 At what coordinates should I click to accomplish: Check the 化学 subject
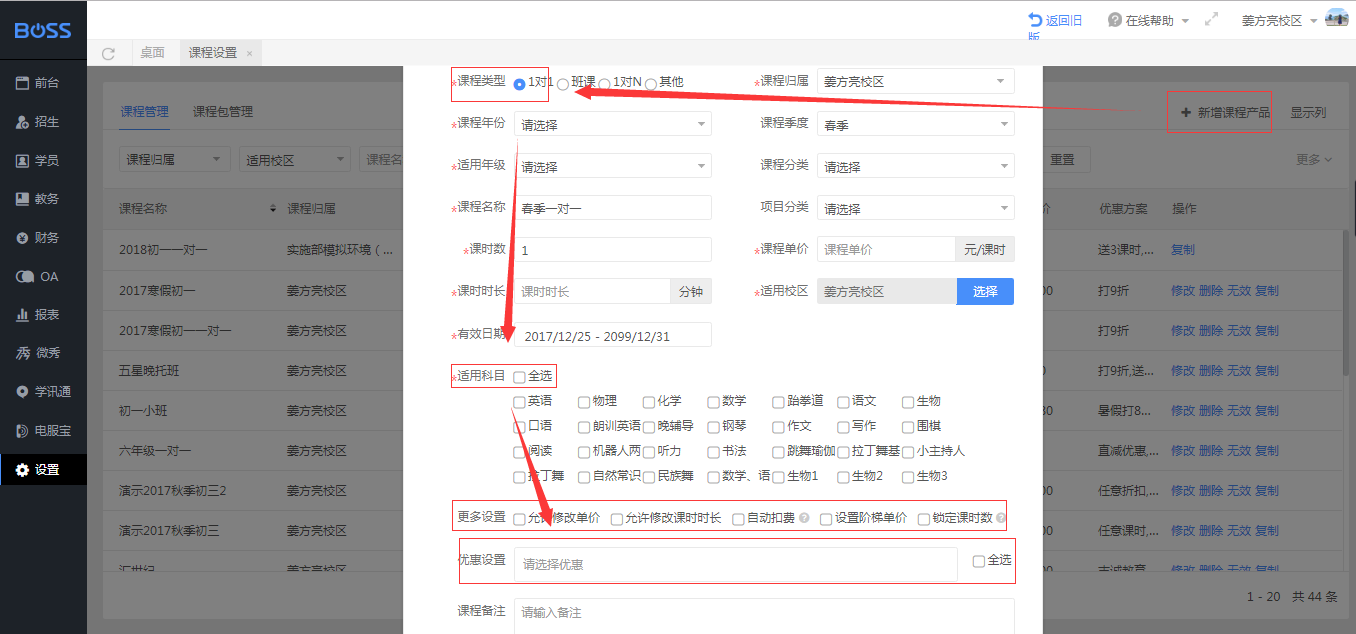click(649, 402)
